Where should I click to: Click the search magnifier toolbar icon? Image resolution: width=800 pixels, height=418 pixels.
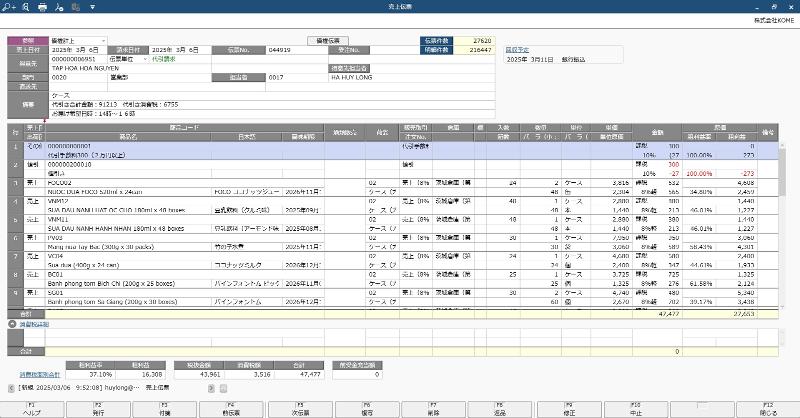click(25, 6)
